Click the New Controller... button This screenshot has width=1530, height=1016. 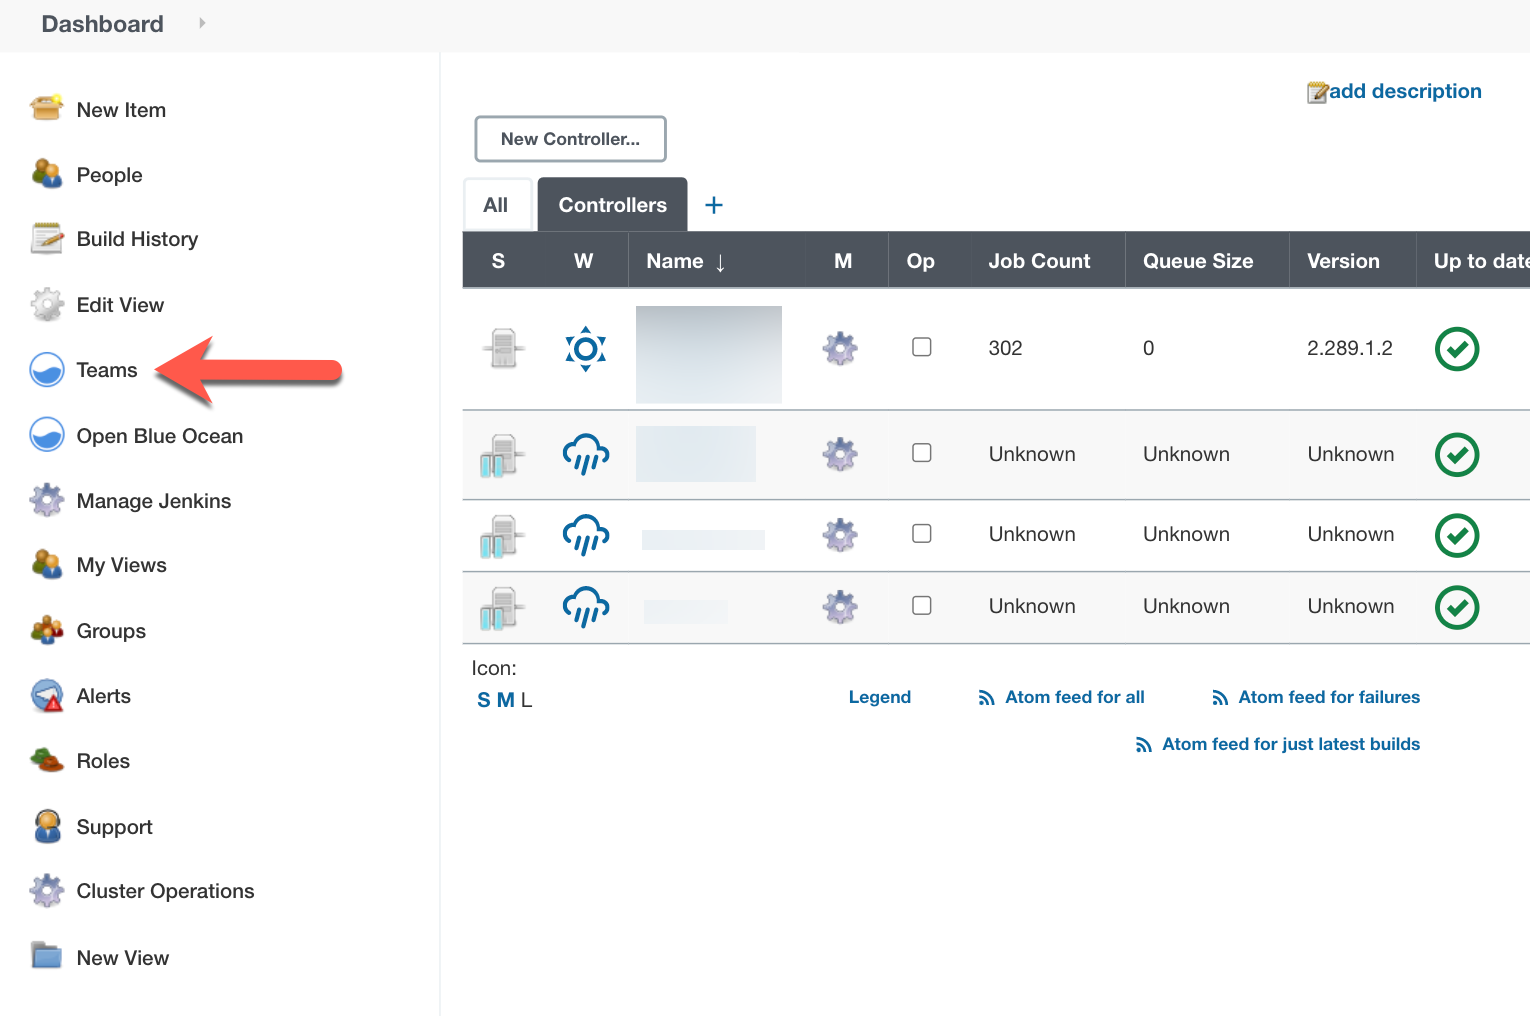[570, 139]
